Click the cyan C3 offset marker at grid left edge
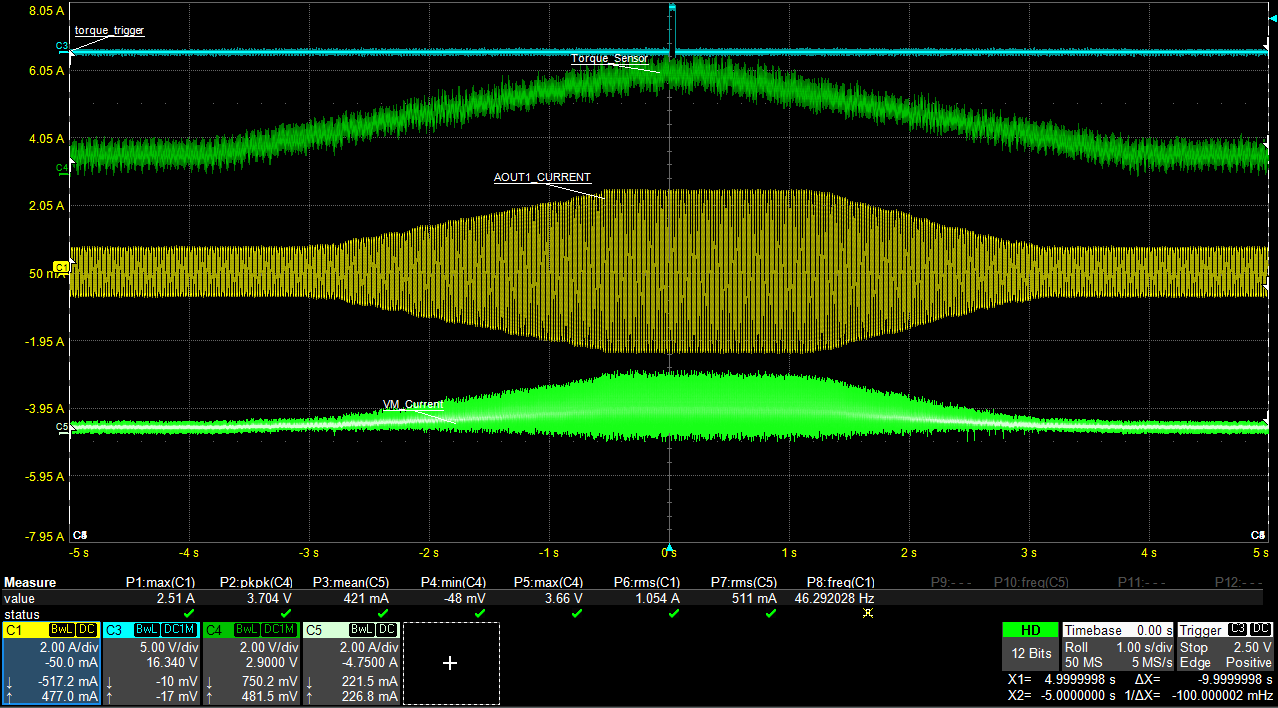Image resolution: width=1278 pixels, height=708 pixels. click(x=62, y=47)
